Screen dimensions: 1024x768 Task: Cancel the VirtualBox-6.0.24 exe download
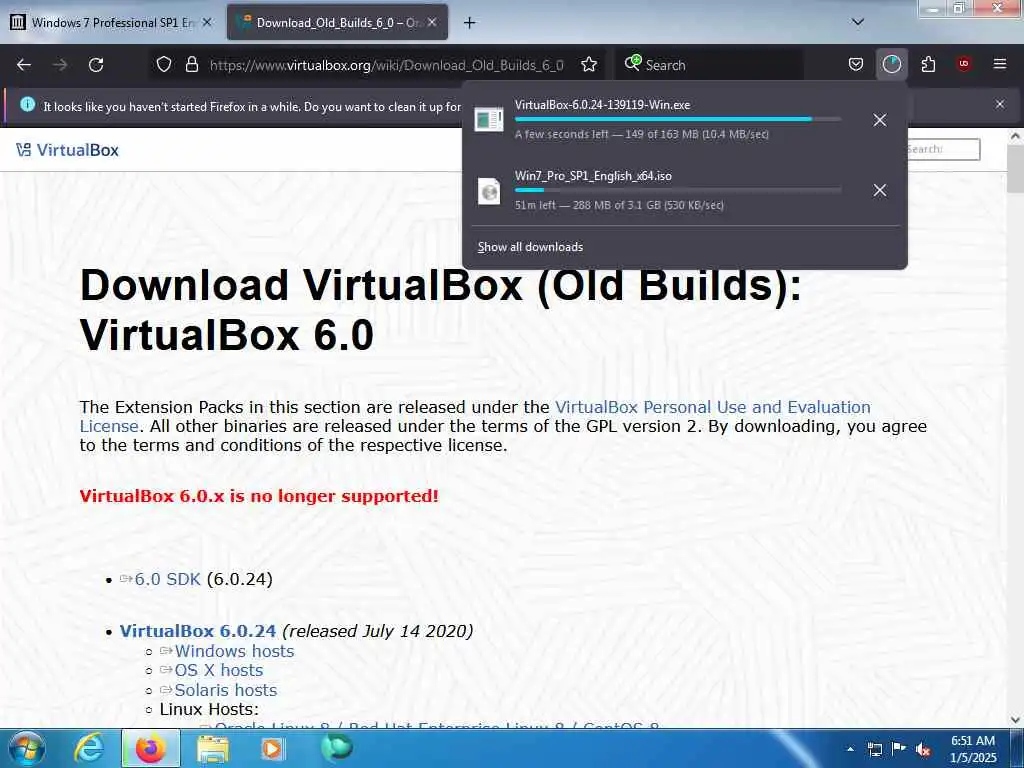pos(880,120)
